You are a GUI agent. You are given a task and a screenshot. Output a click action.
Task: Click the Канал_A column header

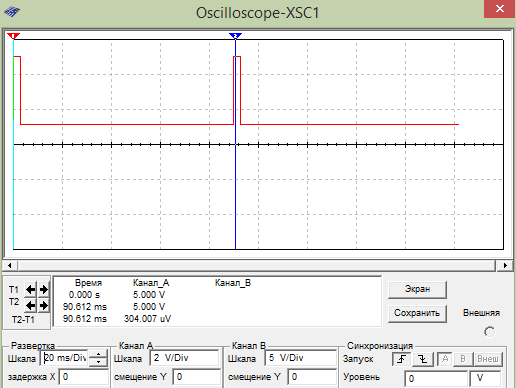(151, 283)
